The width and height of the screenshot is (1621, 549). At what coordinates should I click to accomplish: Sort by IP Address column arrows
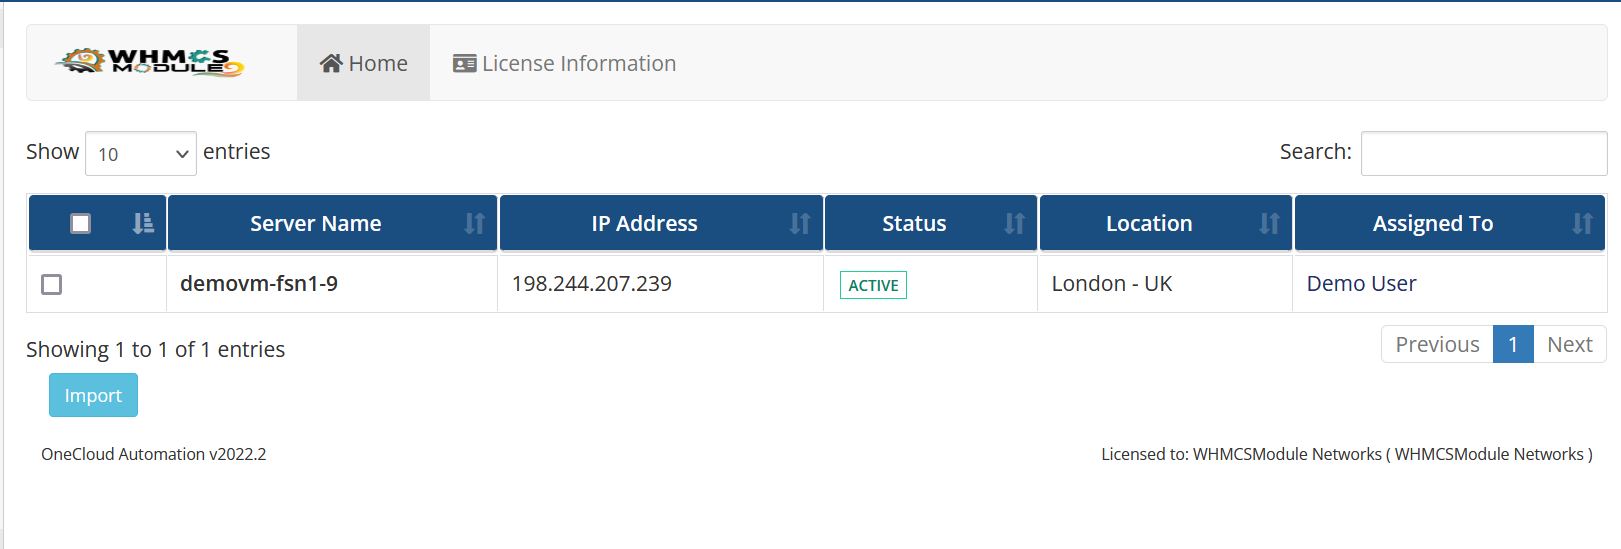pos(800,223)
